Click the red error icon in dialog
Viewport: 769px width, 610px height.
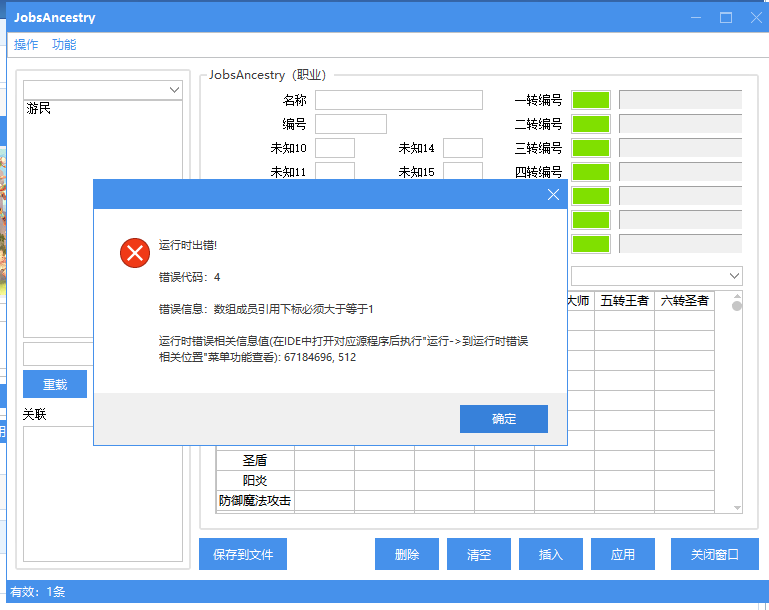click(x=134, y=253)
